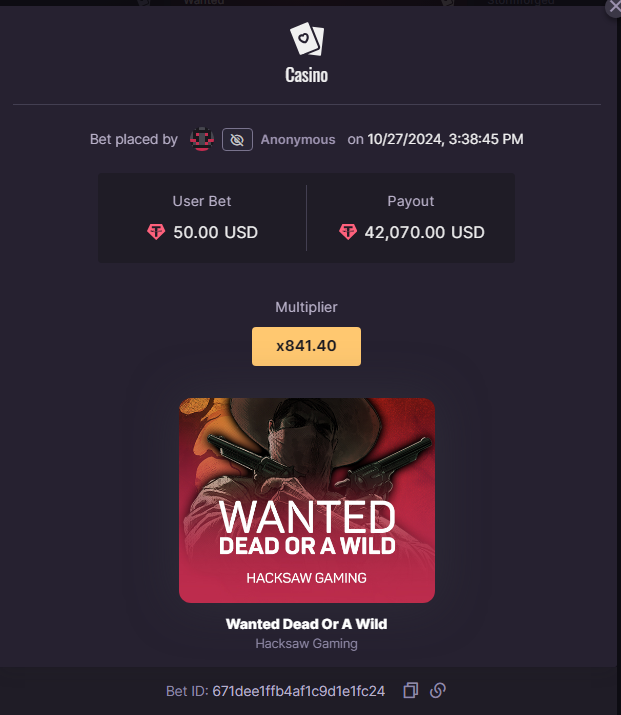Copy the Bet ID with copy icon
The image size is (621, 715).
click(x=410, y=690)
